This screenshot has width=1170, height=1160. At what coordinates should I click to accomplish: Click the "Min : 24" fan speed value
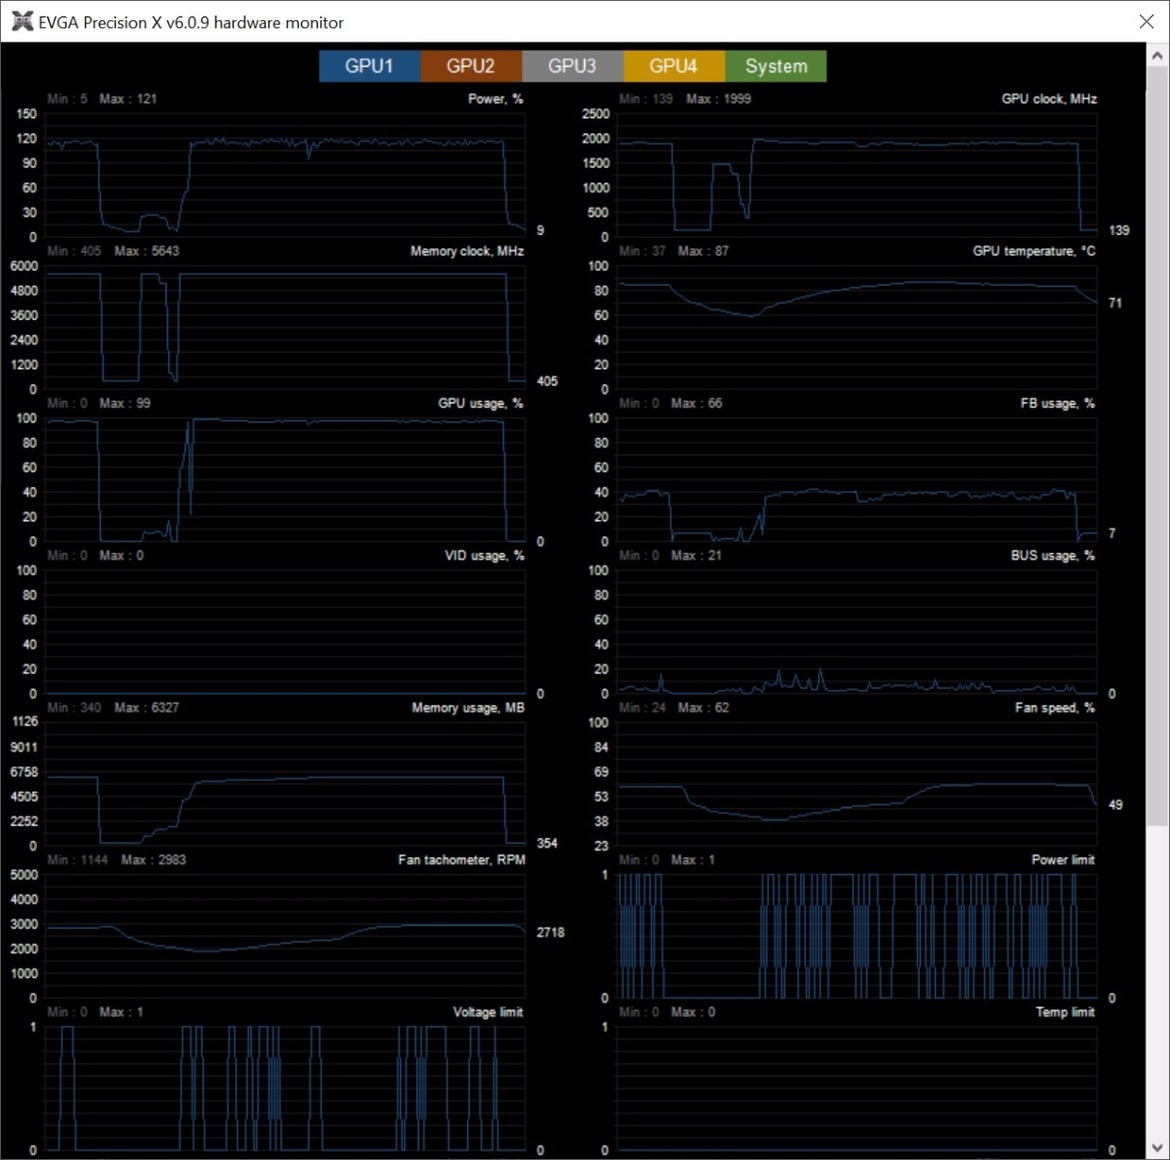pyautogui.click(x=642, y=707)
